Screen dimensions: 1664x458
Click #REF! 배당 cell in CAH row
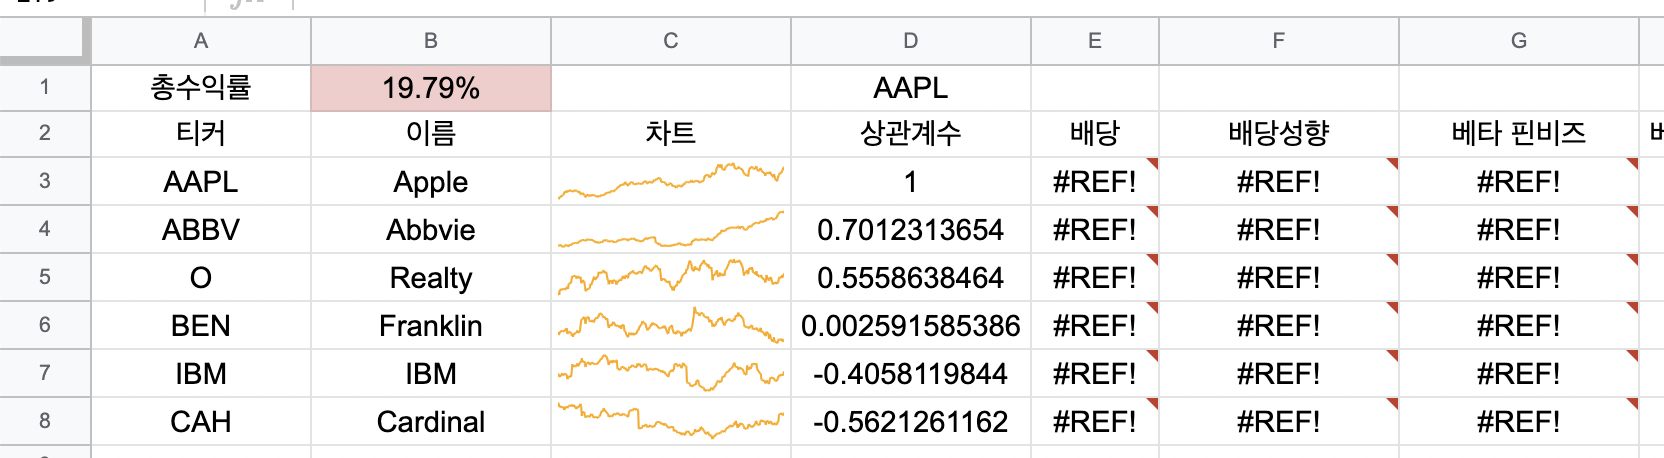coord(1095,421)
